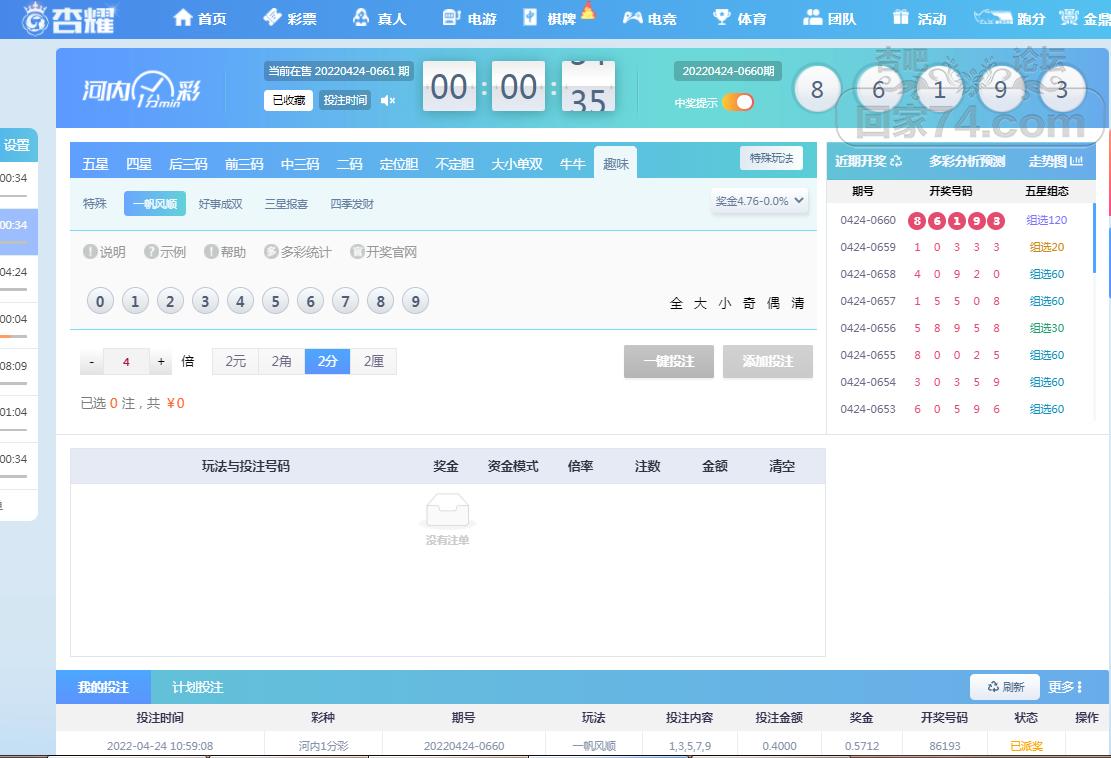1111x758 pixels.
Task: Click the 设置 sidebar tab
Action: (x=17, y=145)
